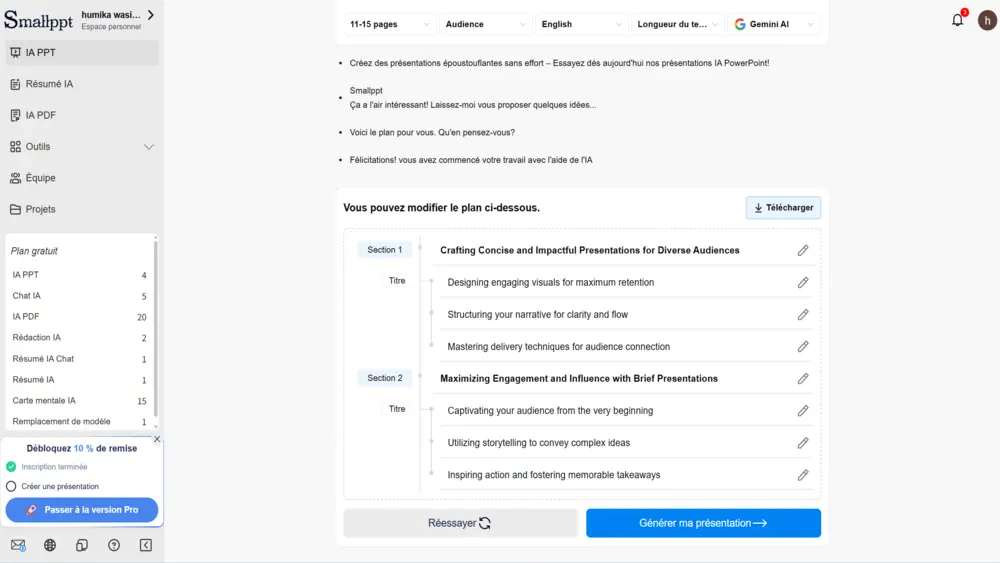Click the 'Inscription terminée' green checkmark

tap(11, 467)
